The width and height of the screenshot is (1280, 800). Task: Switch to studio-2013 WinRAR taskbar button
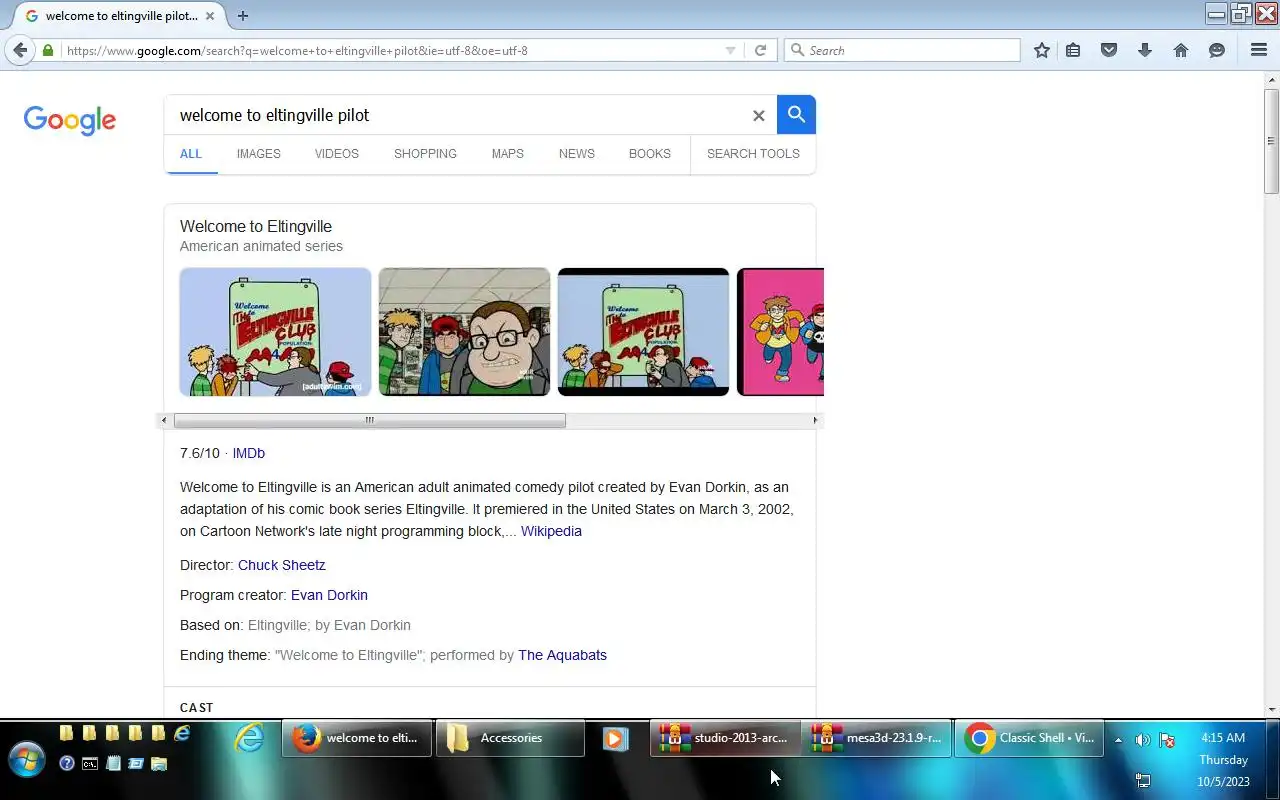coord(725,738)
